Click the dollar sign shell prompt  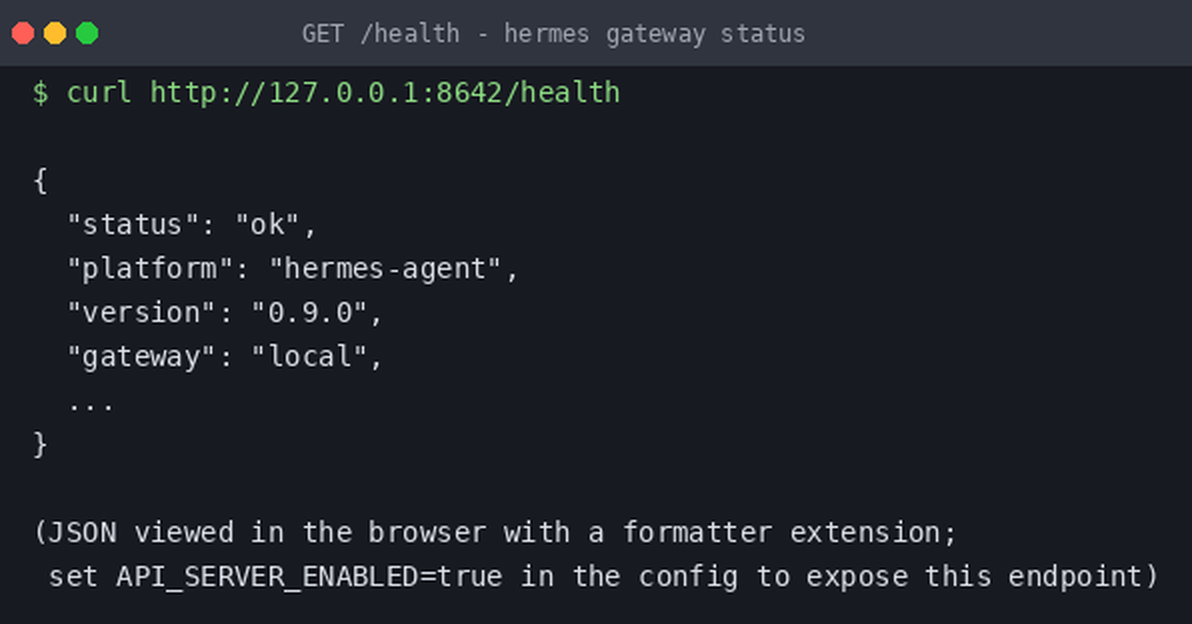(x=40, y=93)
